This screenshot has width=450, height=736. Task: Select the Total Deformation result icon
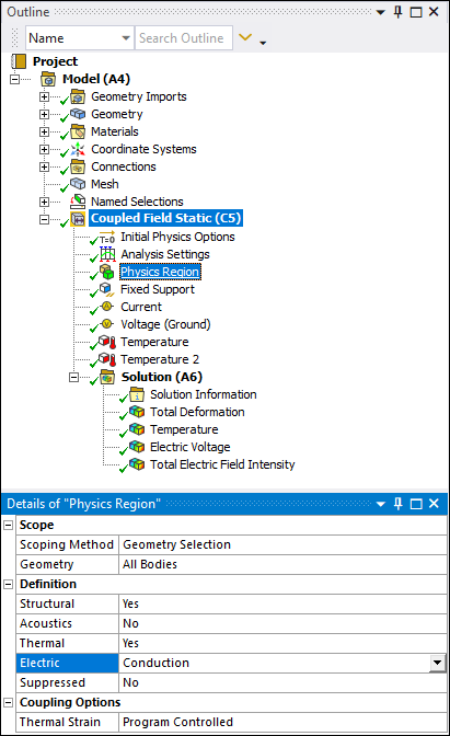(x=137, y=412)
